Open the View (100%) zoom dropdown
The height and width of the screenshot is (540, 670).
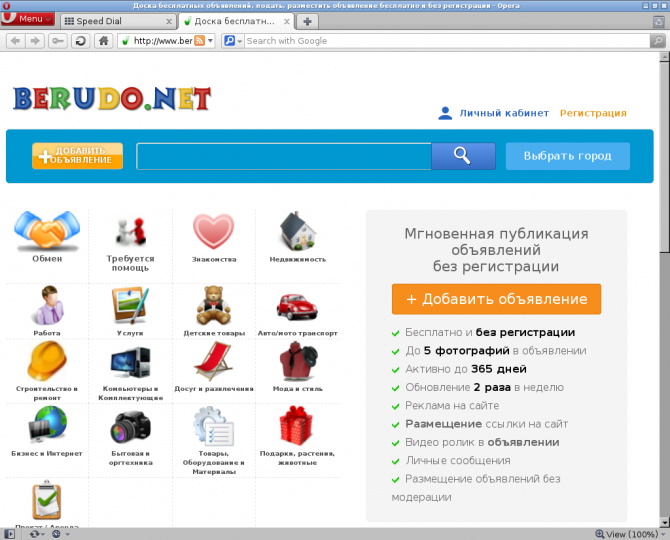coord(631,534)
